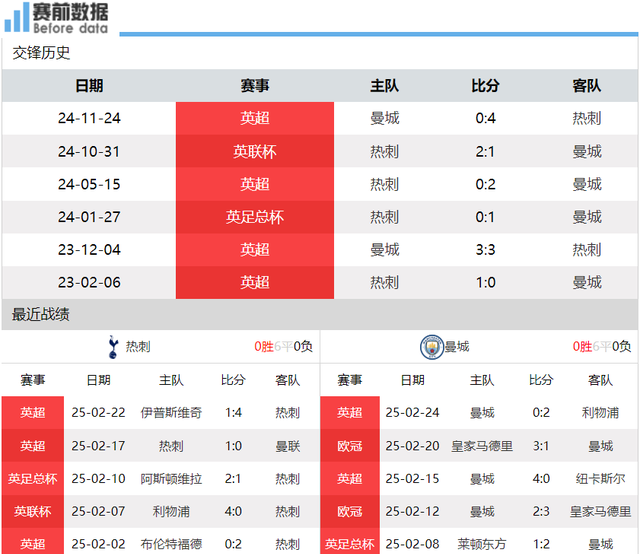The image size is (640, 554).
Task: Select the 24-11-24 date cell
Action: [89, 118]
